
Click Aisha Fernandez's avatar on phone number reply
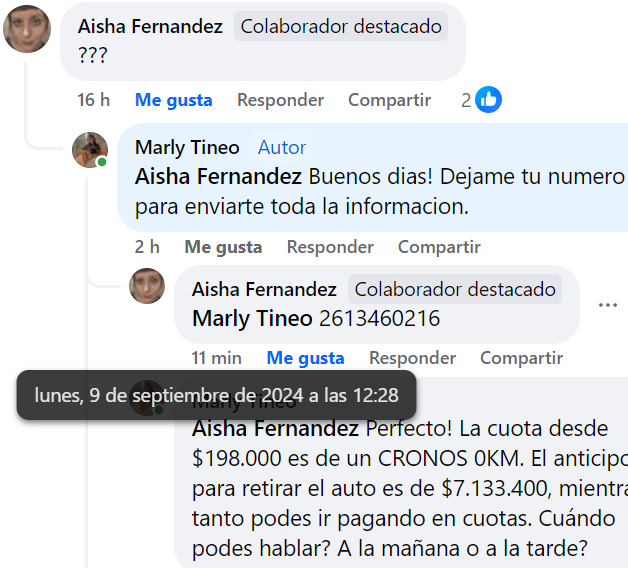(147, 286)
